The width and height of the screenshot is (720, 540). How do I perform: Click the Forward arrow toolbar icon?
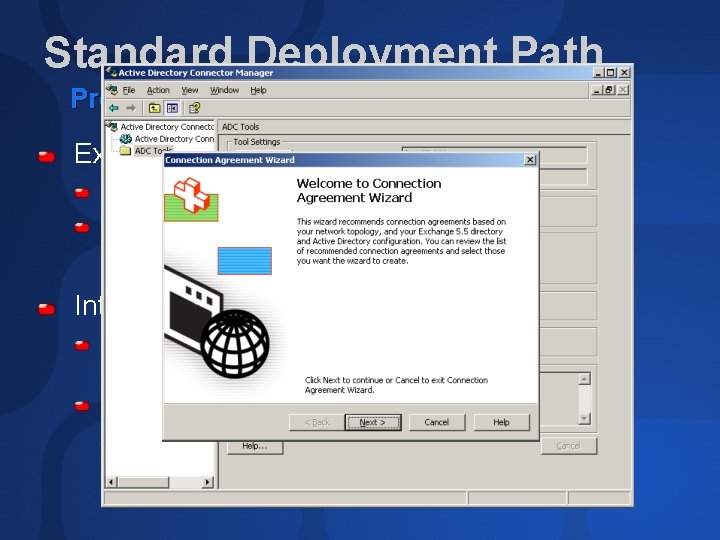pos(131,108)
